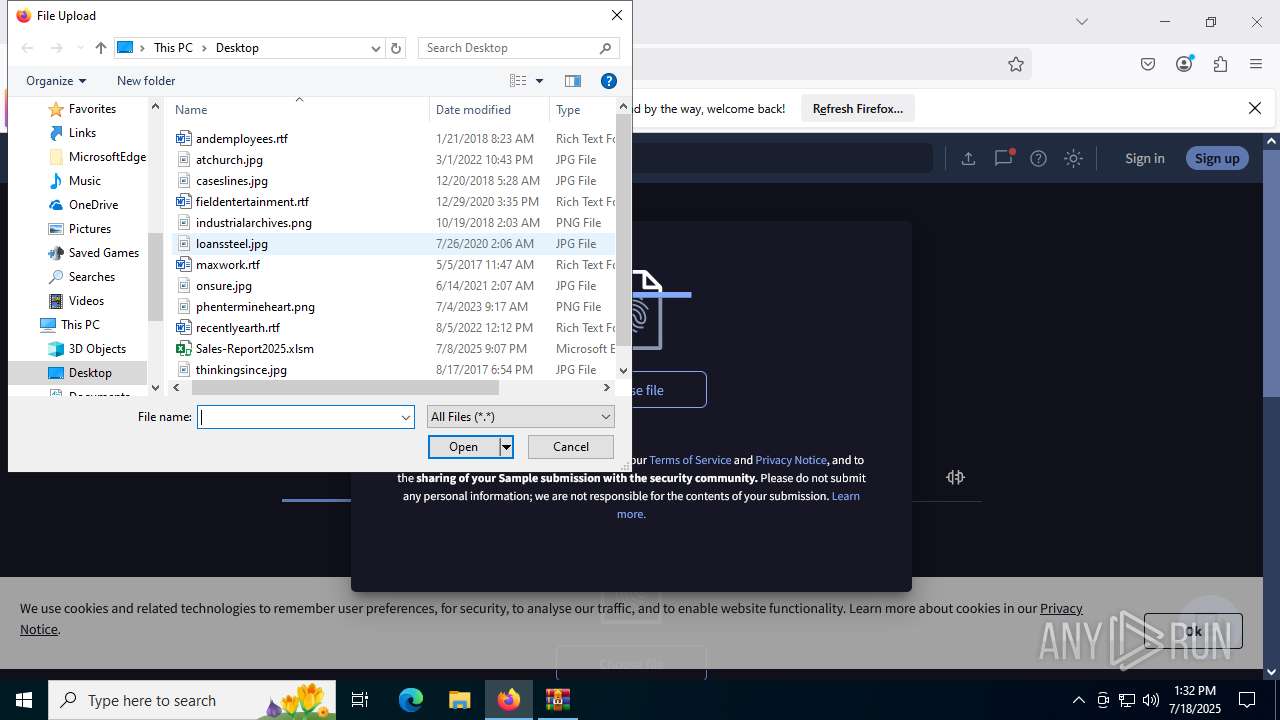
Task: Expand the File name combo box dropdown
Action: [406, 417]
